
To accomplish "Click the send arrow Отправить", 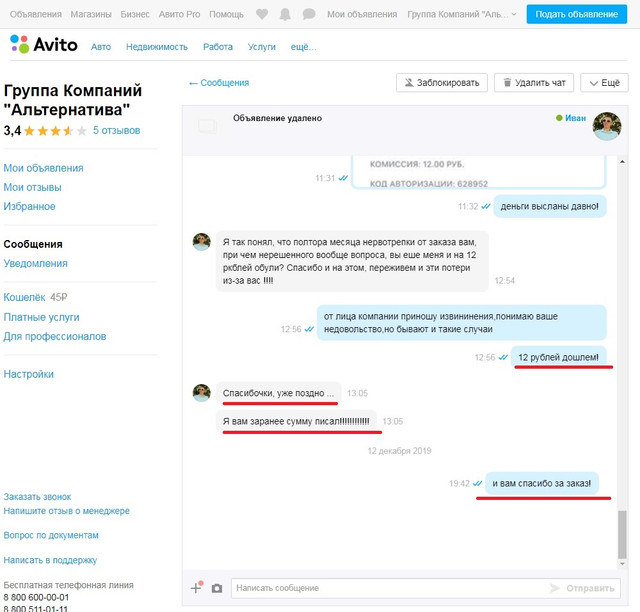I will coord(582,588).
